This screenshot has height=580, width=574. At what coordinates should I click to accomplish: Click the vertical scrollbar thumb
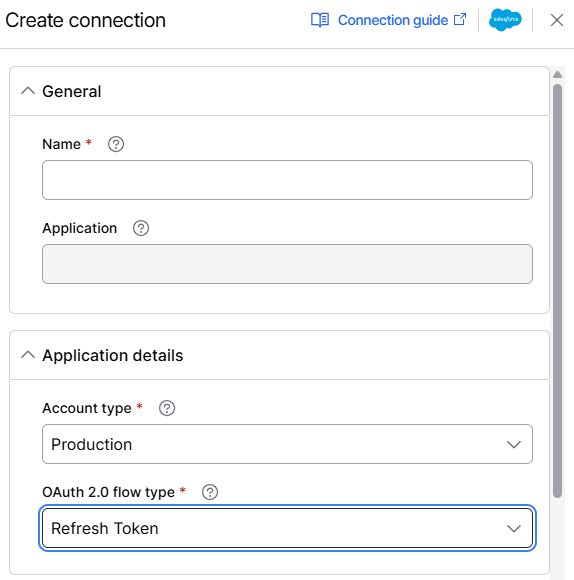(557, 291)
